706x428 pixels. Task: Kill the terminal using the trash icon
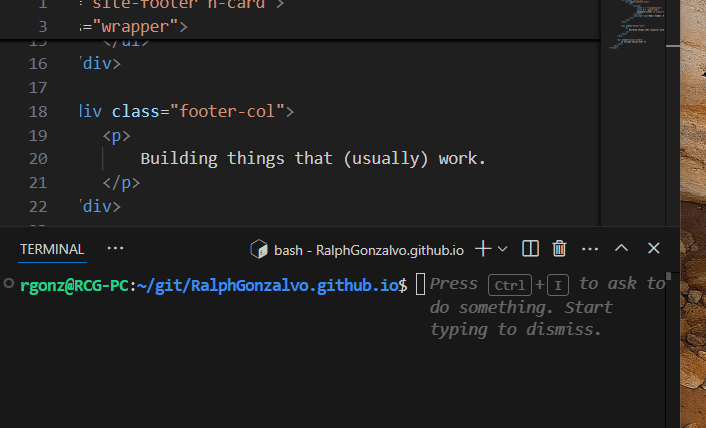tap(560, 248)
